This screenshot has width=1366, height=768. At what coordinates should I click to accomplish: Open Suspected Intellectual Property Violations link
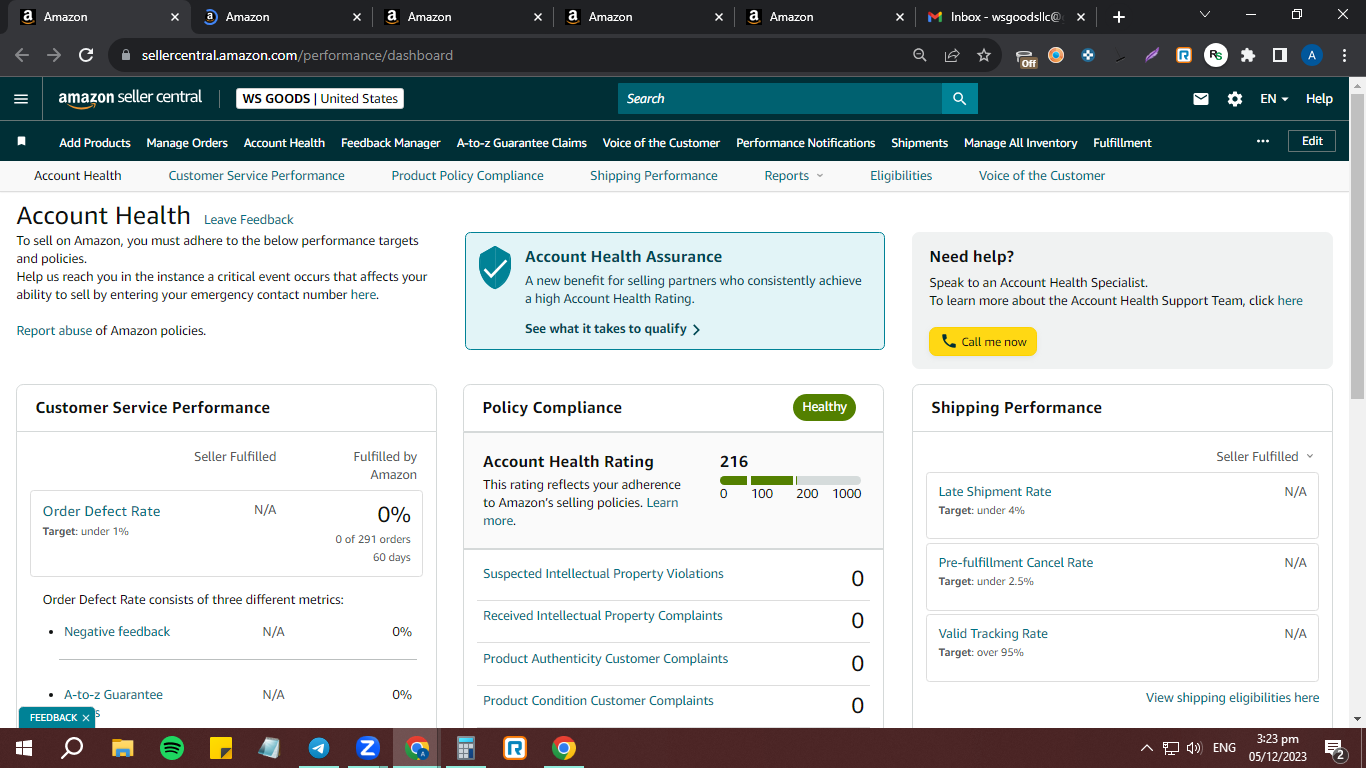(603, 573)
